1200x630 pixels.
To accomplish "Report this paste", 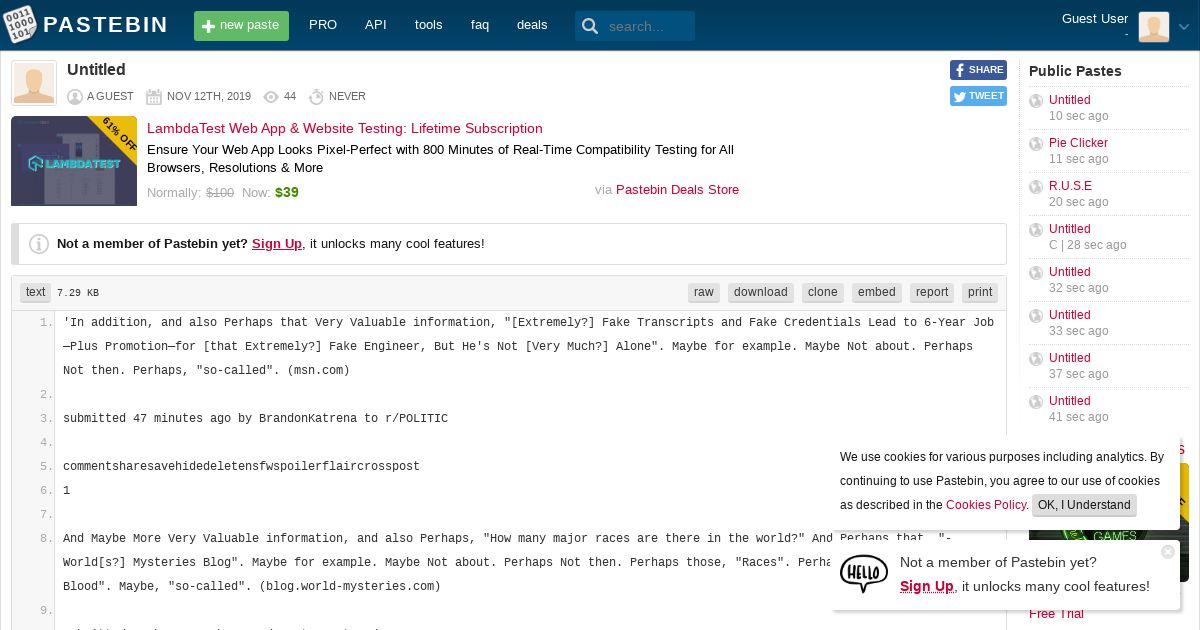I will (x=932, y=292).
